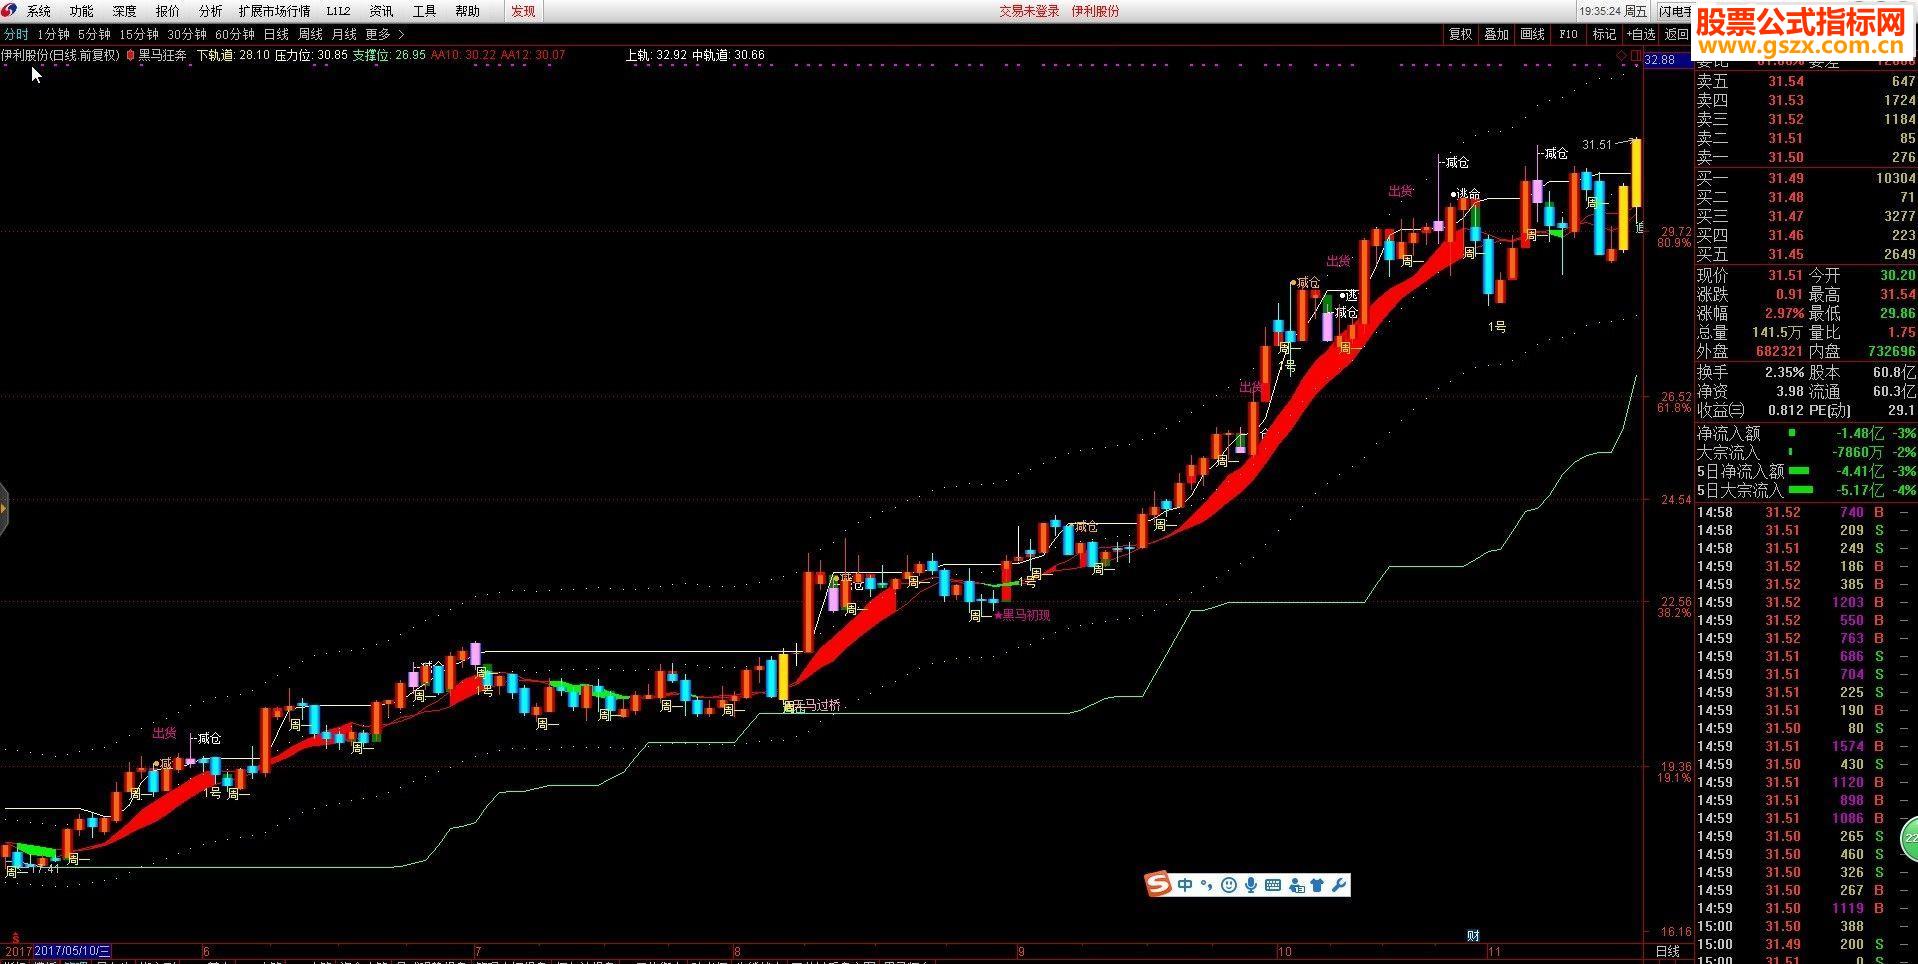Viewport: 1918px width, 964px height.
Task: Click the 2017/05/10 date label on axis
Action: coord(73,951)
